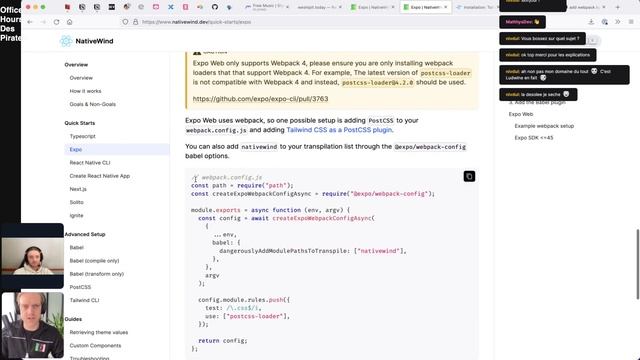Click the upper webcam thumbnail
The height and width of the screenshot is (360, 640).
(x=32, y=256)
